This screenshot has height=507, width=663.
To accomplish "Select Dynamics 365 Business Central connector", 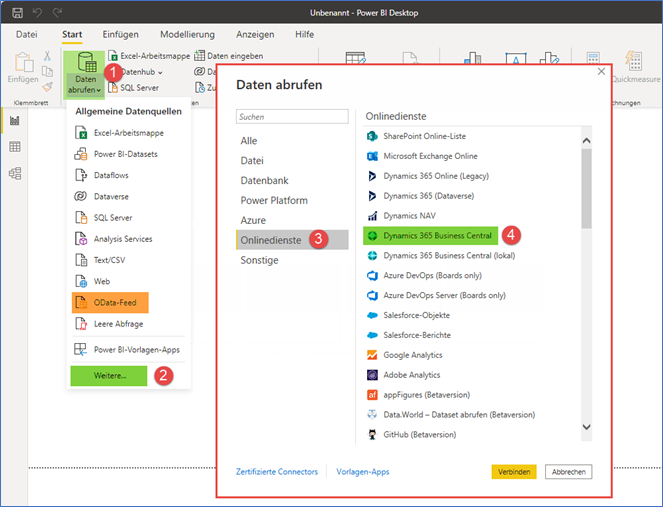I will point(430,236).
